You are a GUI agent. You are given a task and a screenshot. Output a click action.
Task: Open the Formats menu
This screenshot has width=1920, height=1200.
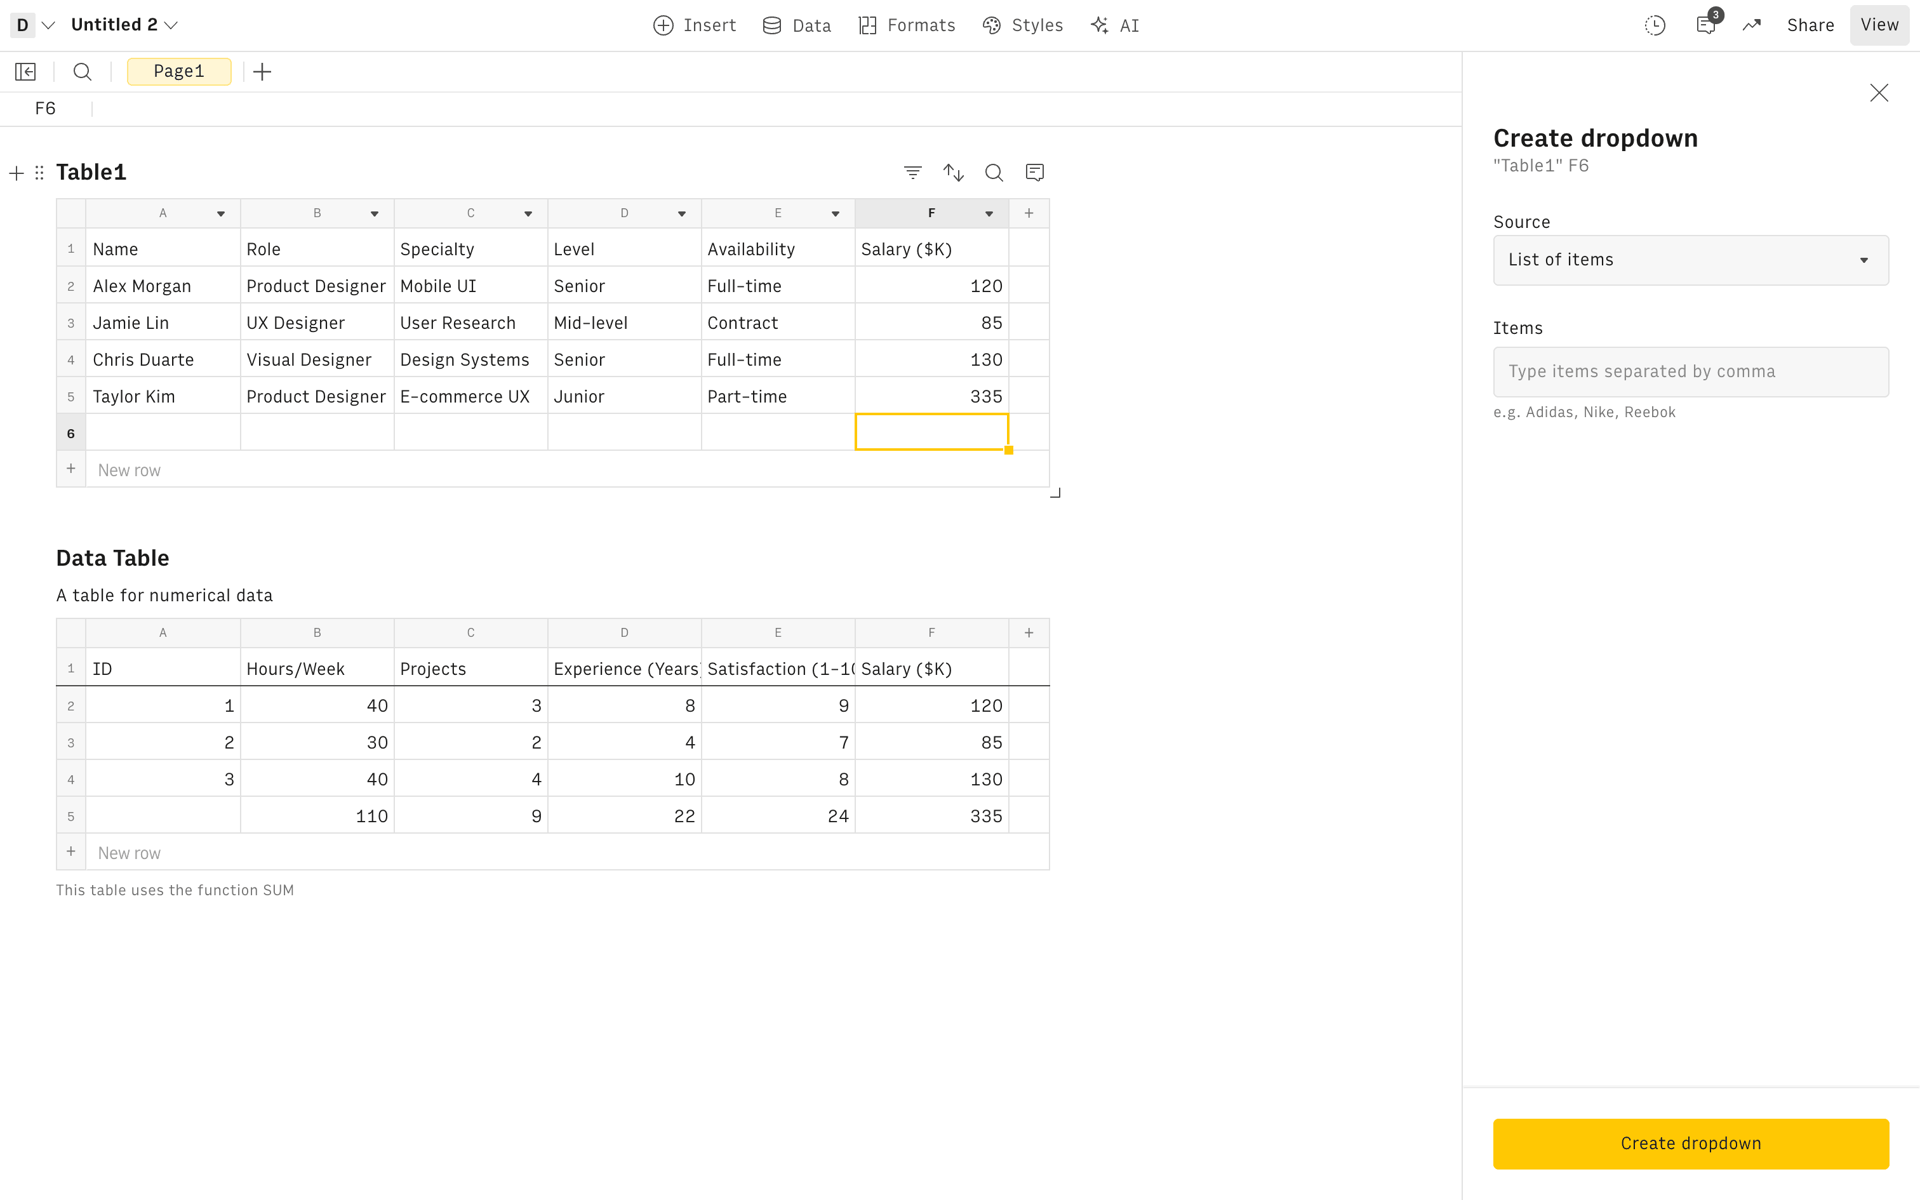tap(907, 26)
